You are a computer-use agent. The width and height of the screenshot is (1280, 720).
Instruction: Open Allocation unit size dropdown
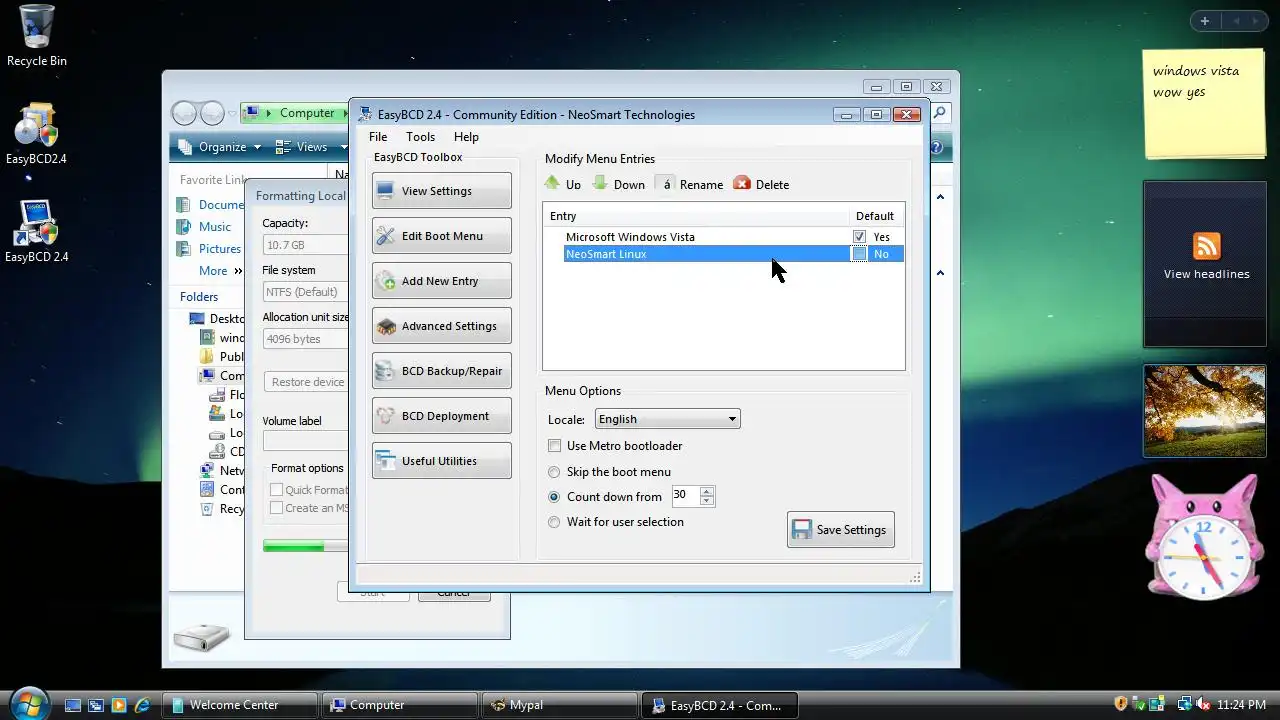point(305,339)
